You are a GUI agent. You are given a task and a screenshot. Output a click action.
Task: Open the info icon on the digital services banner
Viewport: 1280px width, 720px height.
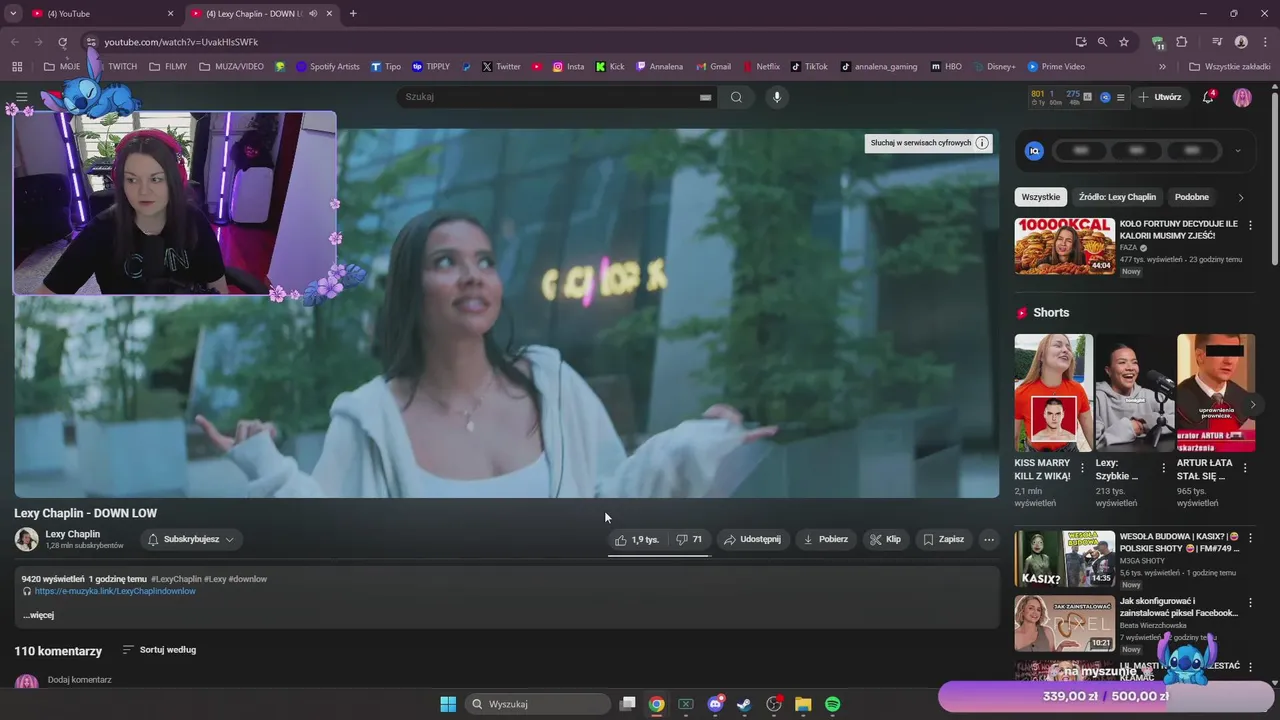(x=982, y=143)
